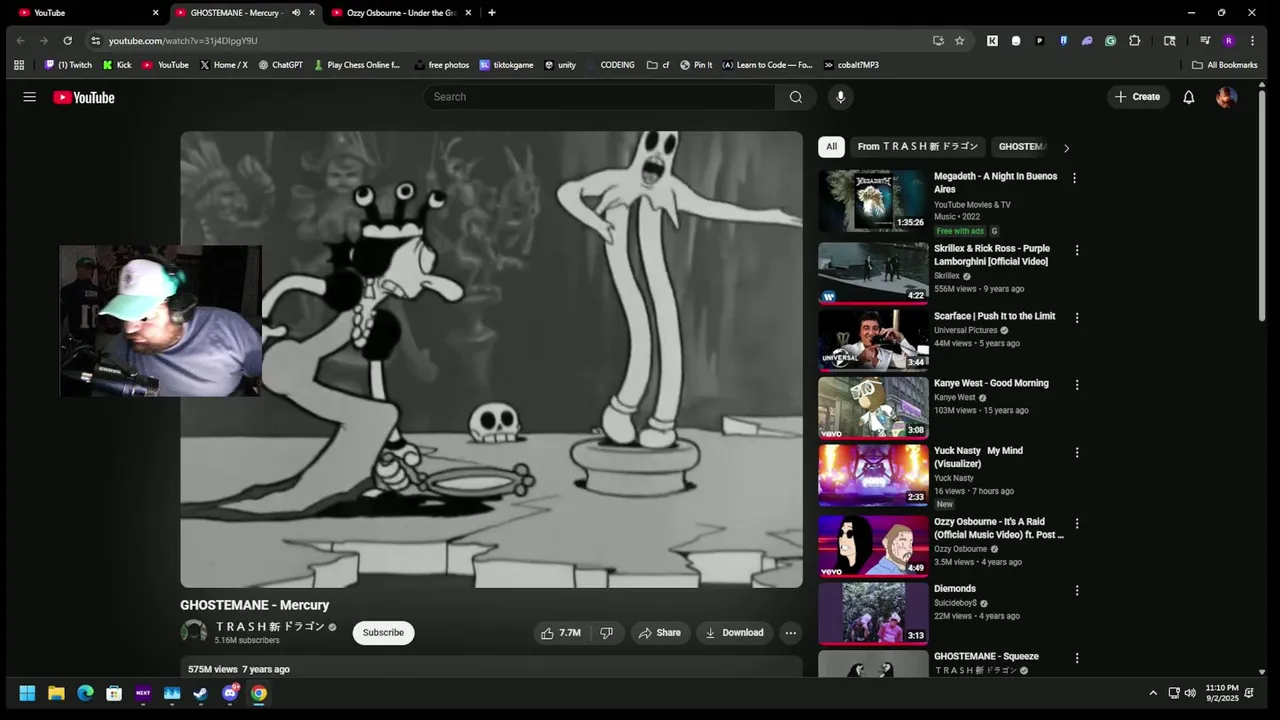Reload the page in browser toolbar
Screen dimensions: 1280x720
pyautogui.click(x=67, y=41)
